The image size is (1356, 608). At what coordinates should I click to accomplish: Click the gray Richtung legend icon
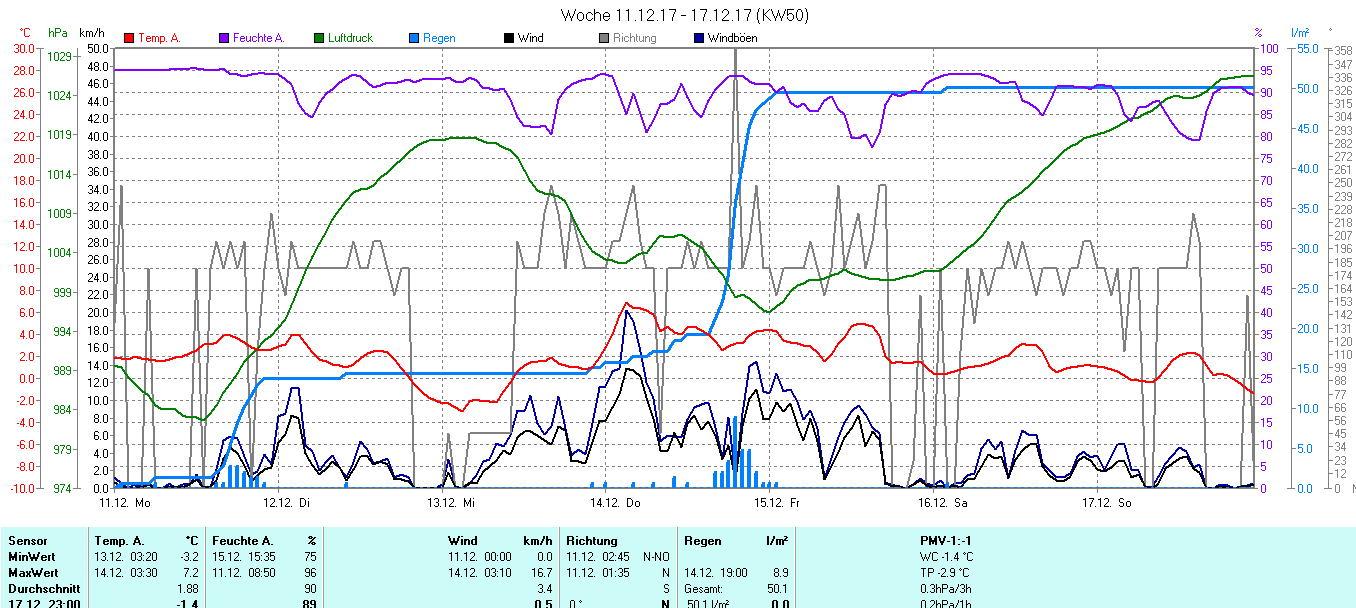604,39
